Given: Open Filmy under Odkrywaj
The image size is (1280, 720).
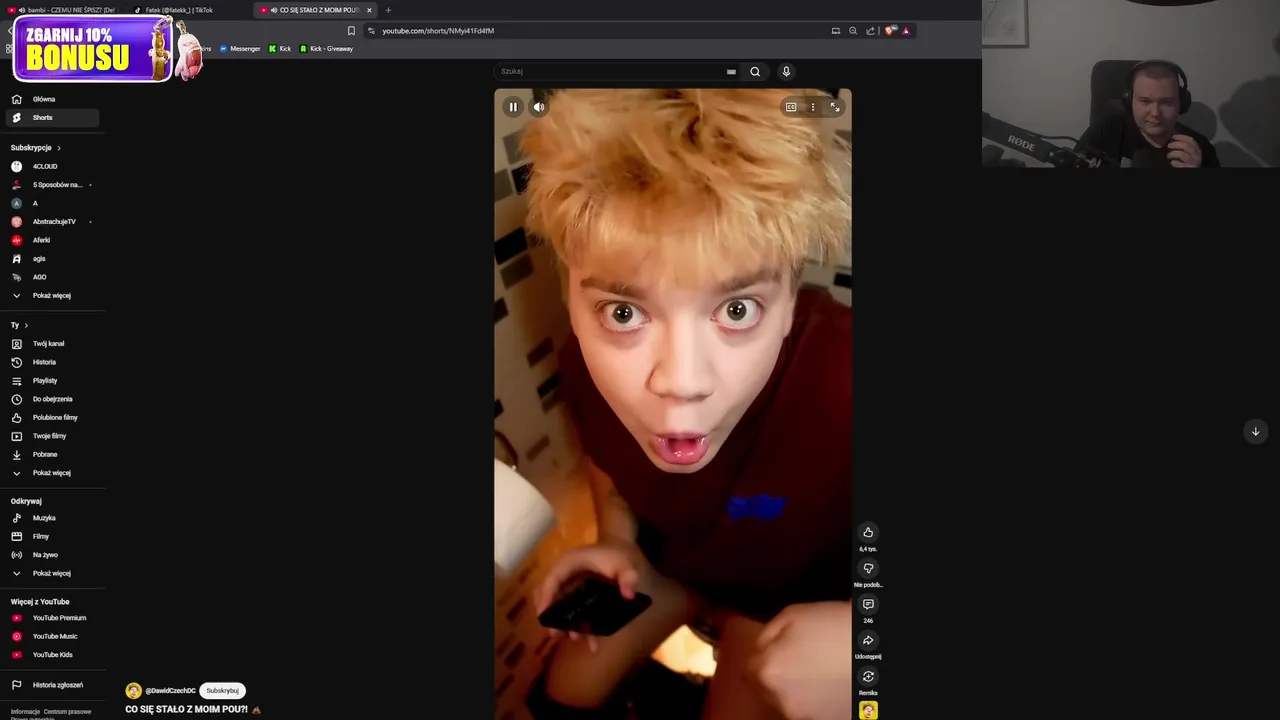Looking at the screenshot, I should pos(52,536).
